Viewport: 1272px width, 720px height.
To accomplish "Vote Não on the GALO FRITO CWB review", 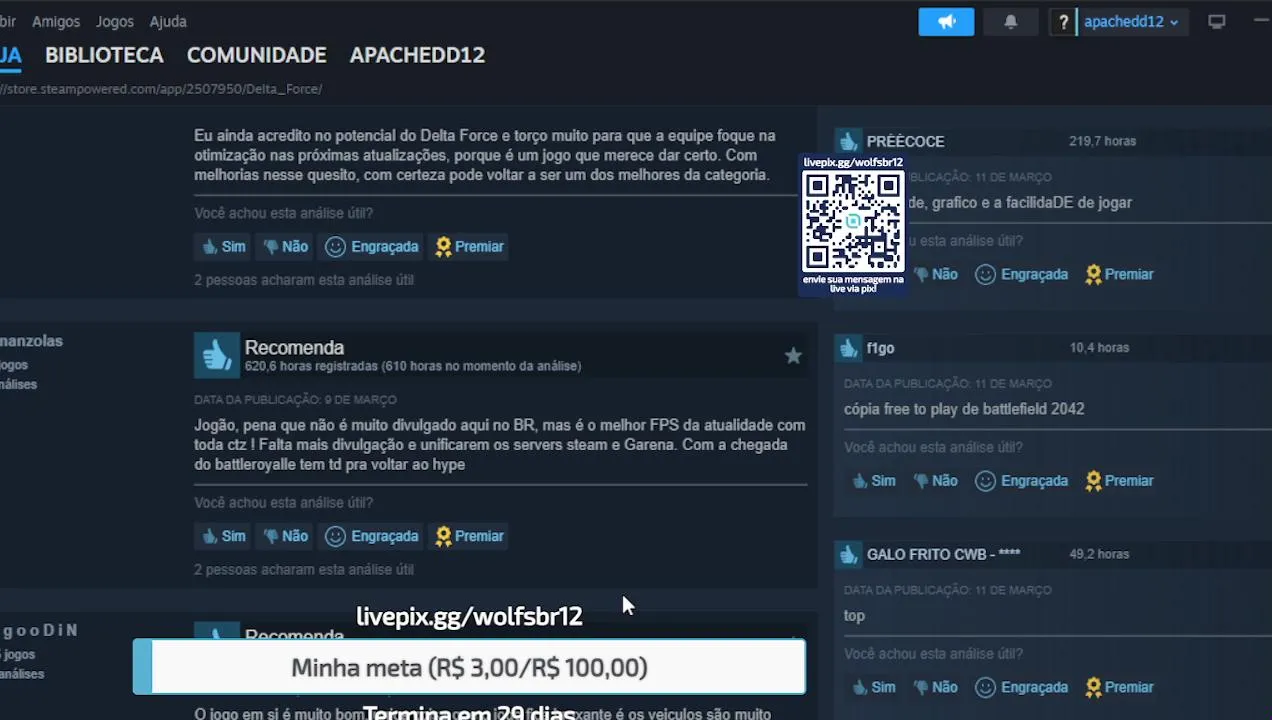I will [934, 687].
